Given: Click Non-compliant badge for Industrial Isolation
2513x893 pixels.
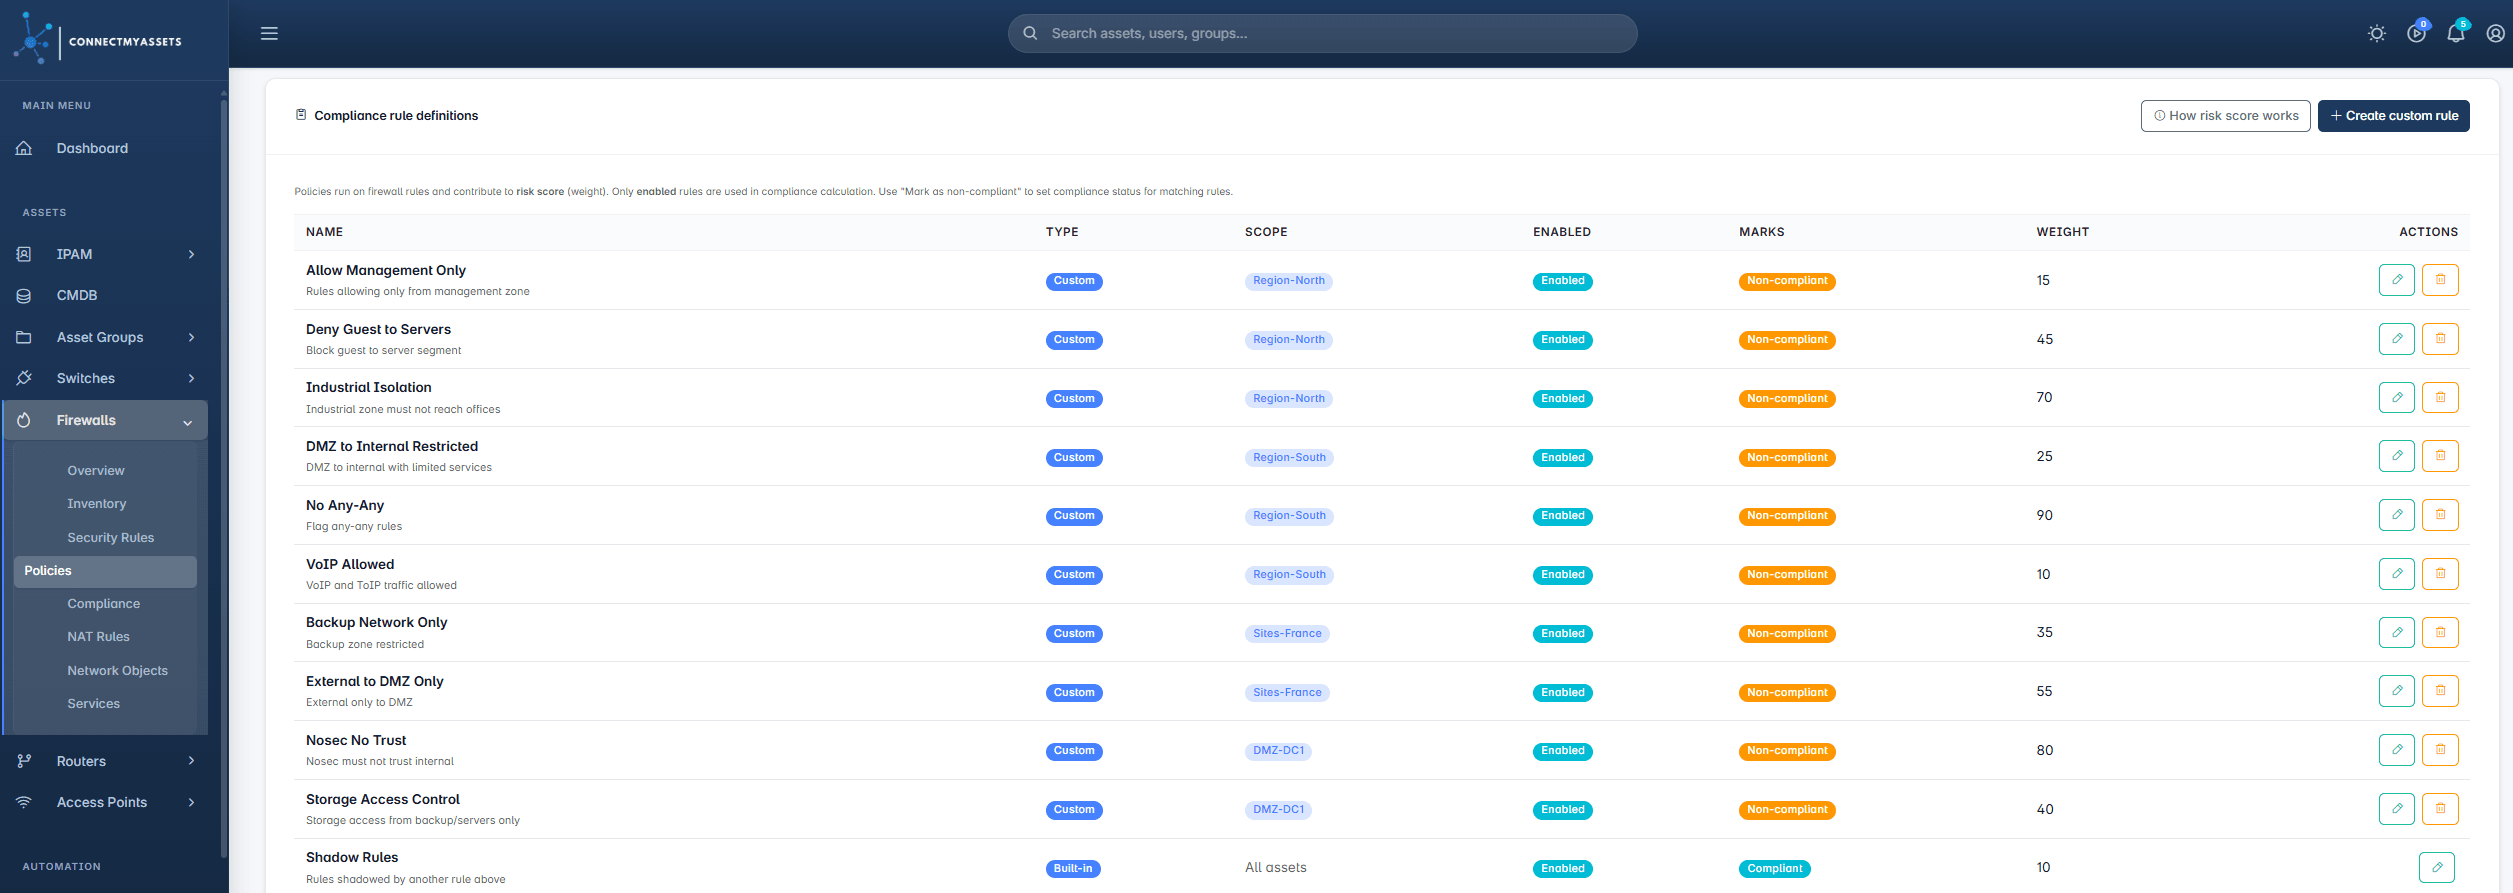Looking at the screenshot, I should [x=1787, y=398].
